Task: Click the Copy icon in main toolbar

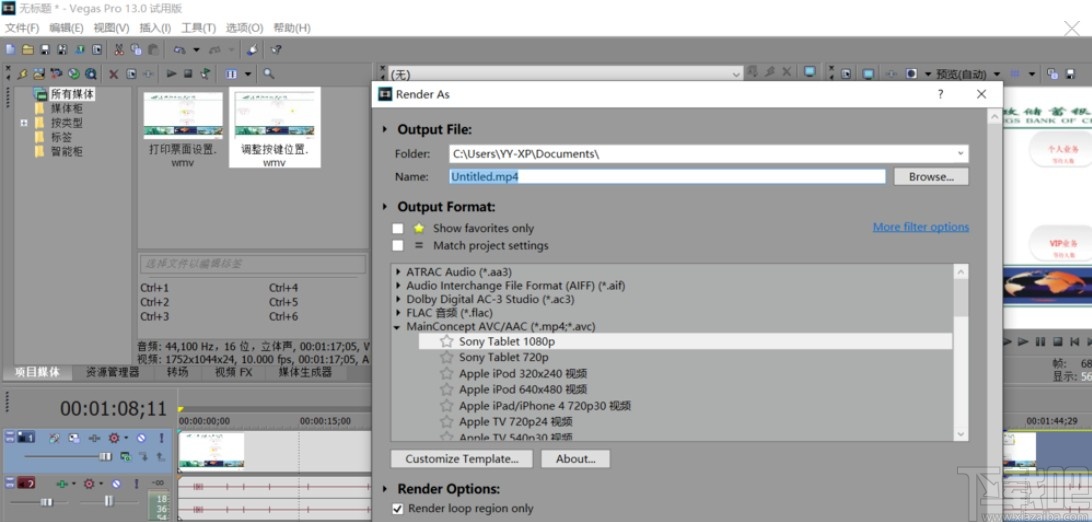Action: tap(136, 49)
